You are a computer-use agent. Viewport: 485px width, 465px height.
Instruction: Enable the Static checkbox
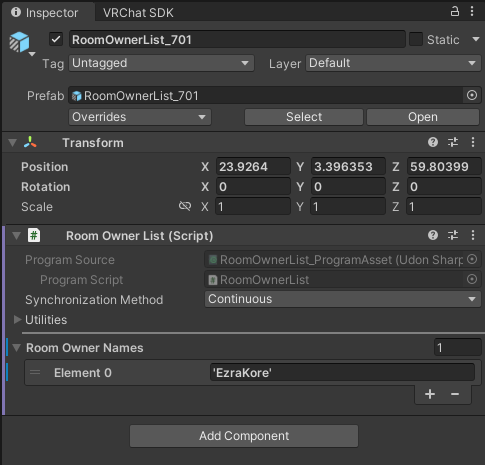[416, 39]
